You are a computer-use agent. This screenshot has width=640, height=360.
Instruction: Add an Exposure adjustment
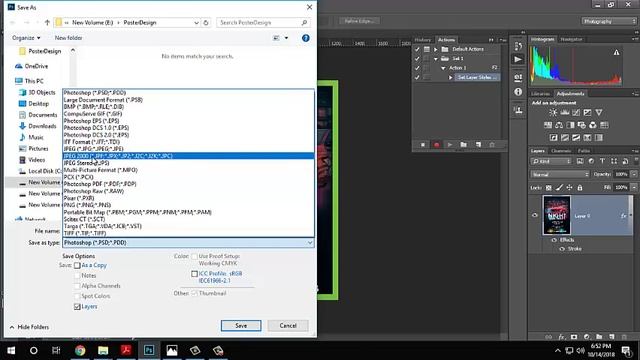coord(587,112)
